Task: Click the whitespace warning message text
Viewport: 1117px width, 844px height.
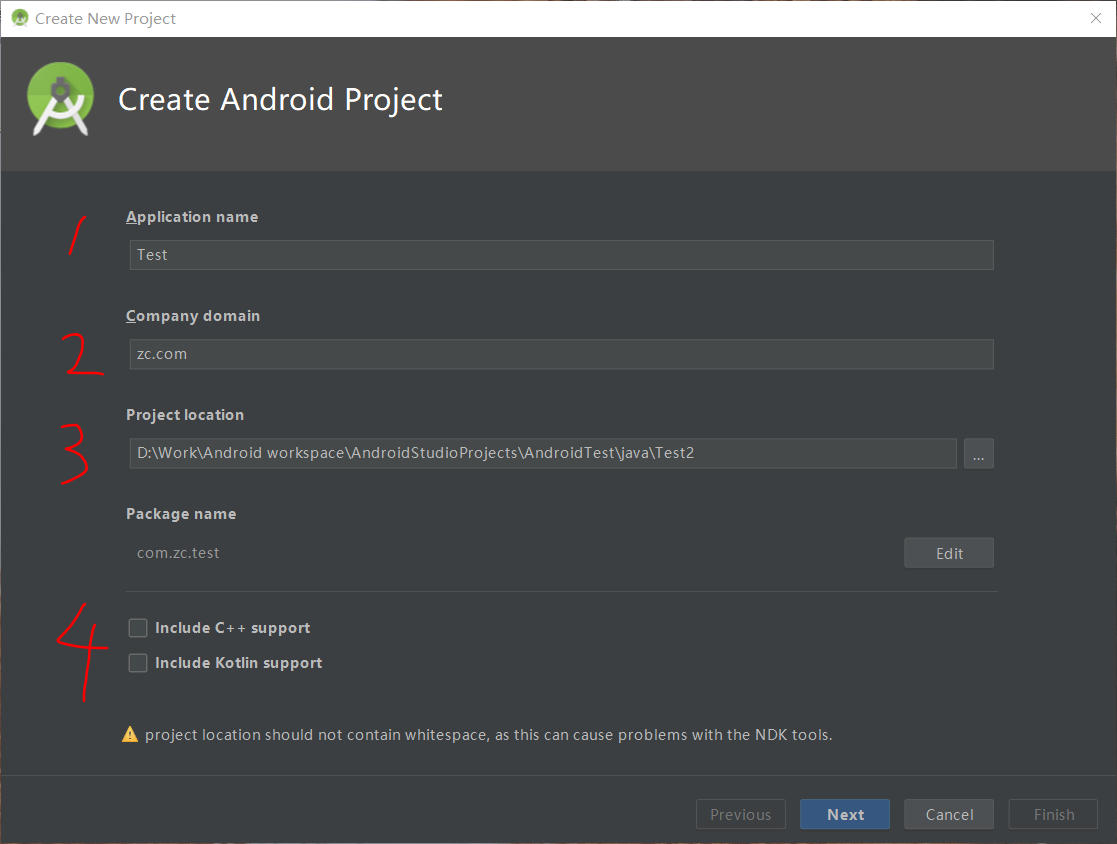Action: point(489,735)
